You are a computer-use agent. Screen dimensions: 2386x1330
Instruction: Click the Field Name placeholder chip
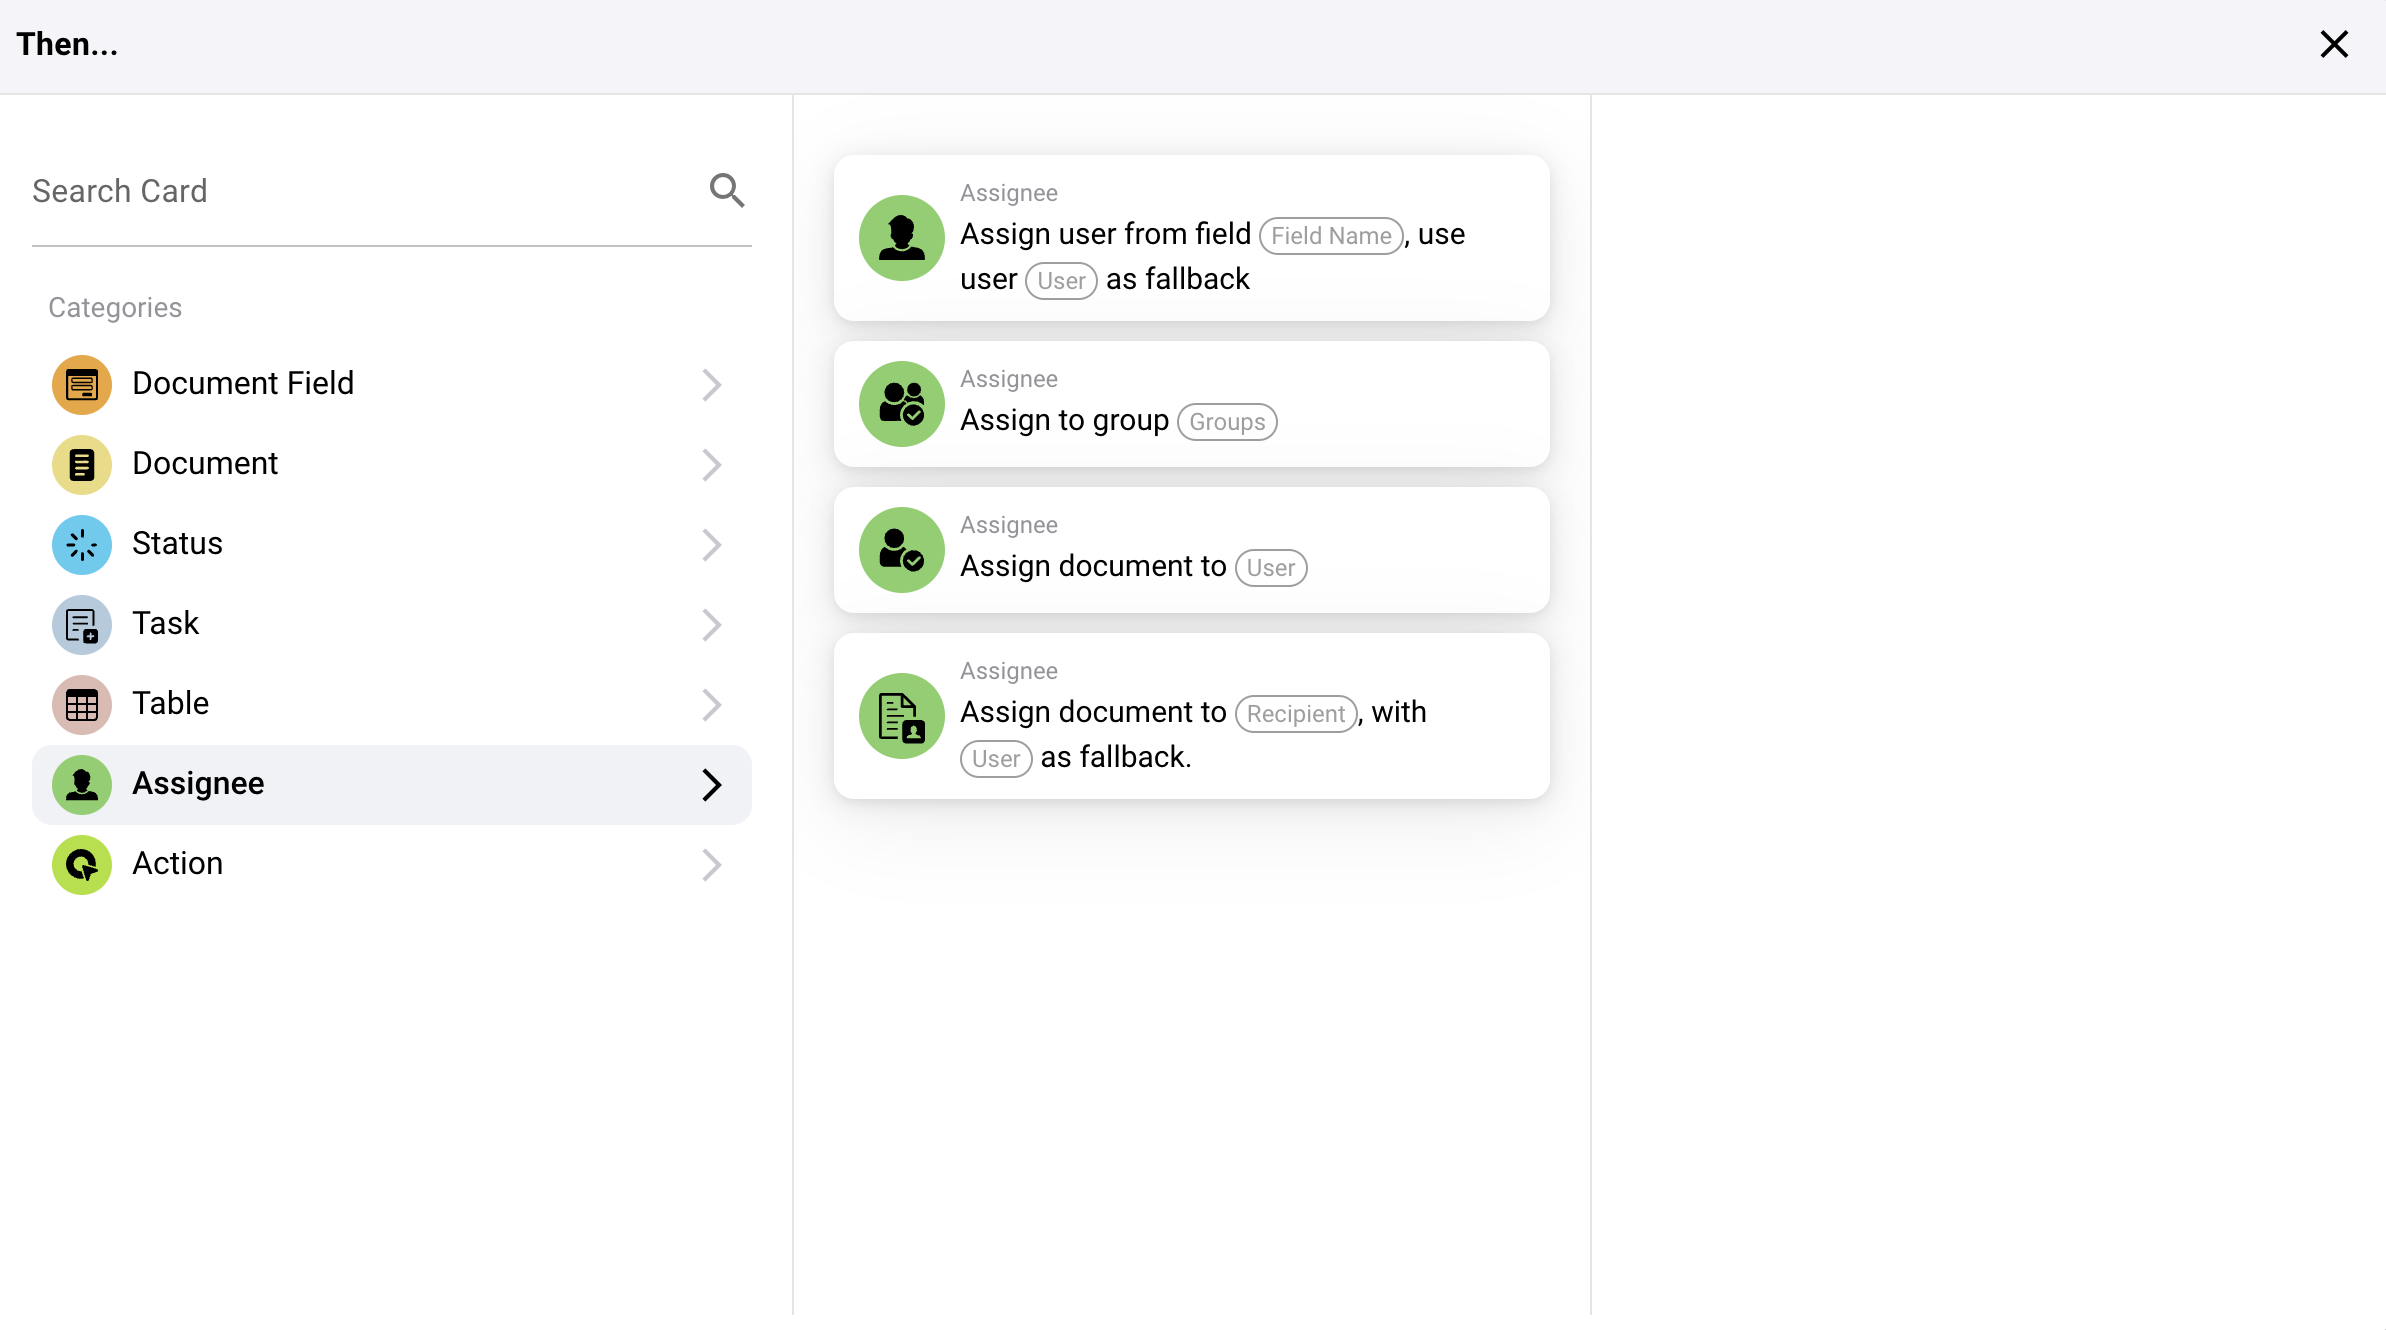coord(1330,236)
